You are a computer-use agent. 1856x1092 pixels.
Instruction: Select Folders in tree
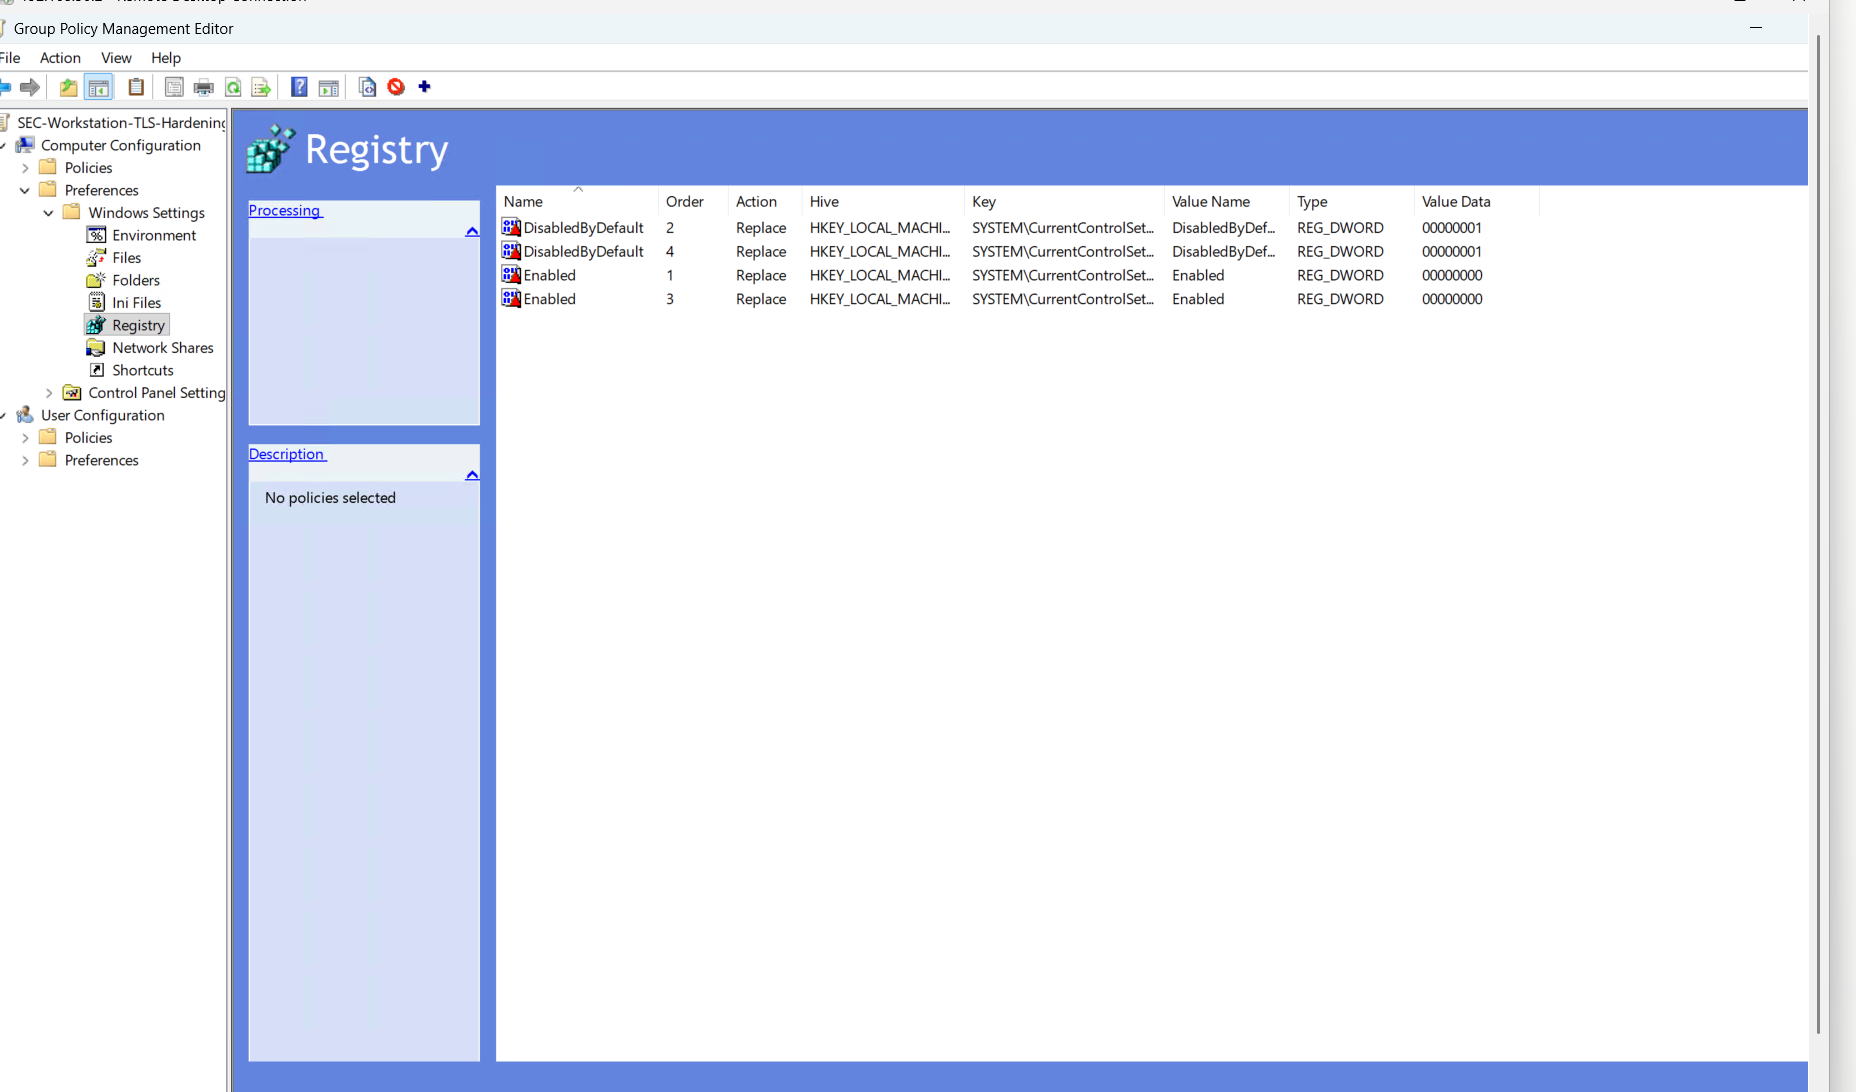point(136,280)
